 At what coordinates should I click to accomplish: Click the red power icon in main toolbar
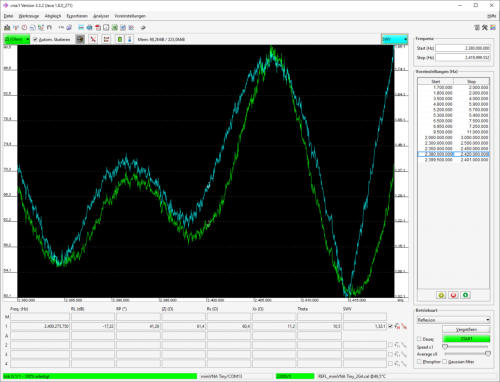coord(24,28)
